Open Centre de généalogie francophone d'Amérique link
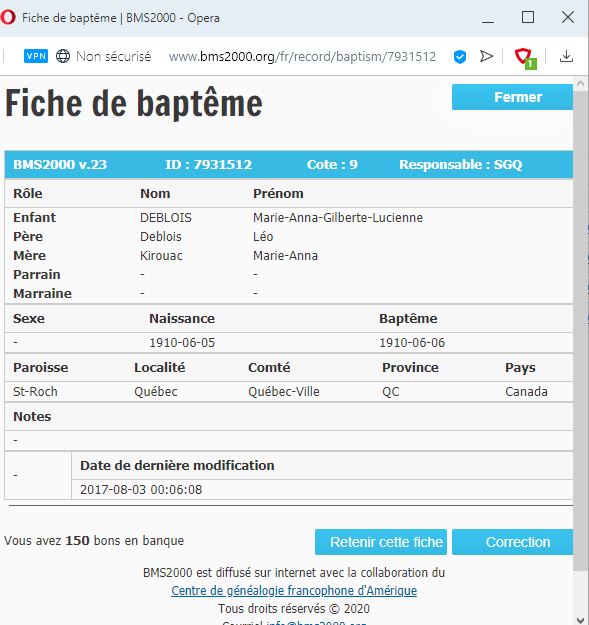 (294, 590)
